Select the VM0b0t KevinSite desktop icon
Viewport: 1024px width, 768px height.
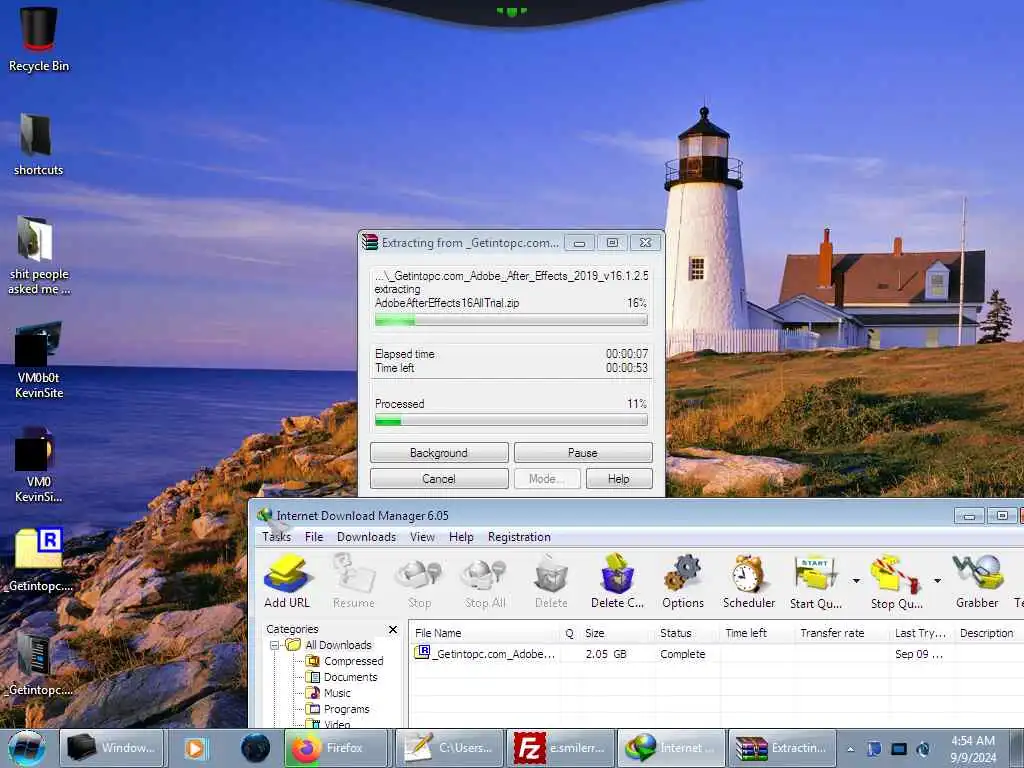coord(39,359)
